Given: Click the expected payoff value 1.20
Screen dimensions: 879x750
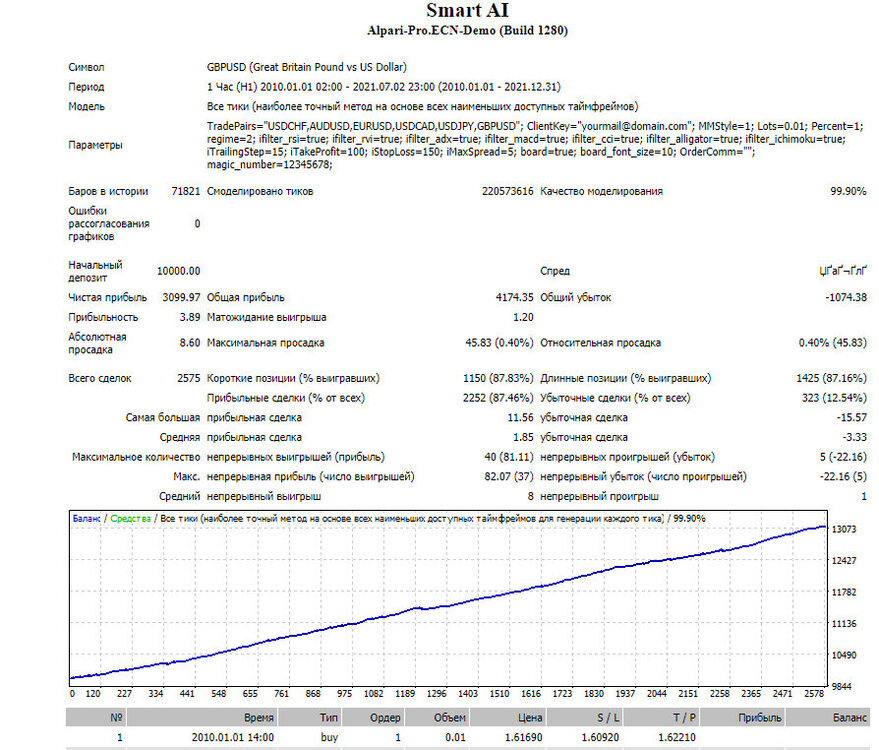Looking at the screenshot, I should (x=523, y=317).
